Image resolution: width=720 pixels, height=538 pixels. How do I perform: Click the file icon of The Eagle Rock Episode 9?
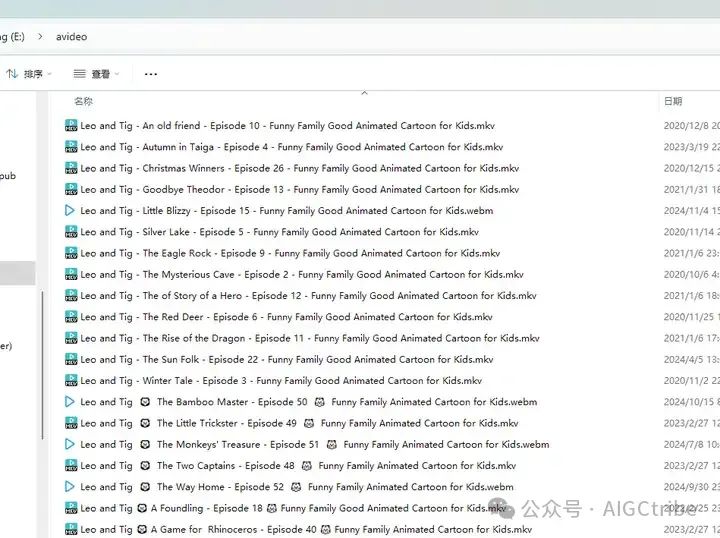(71, 253)
